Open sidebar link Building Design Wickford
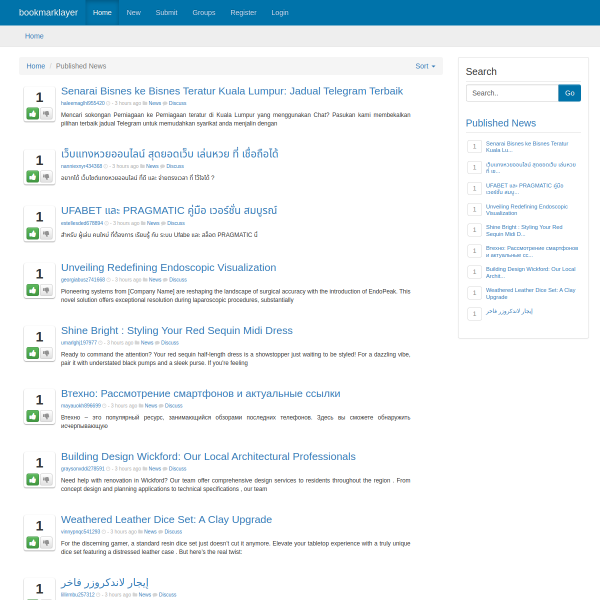The height and width of the screenshot is (600, 600). click(x=530, y=272)
